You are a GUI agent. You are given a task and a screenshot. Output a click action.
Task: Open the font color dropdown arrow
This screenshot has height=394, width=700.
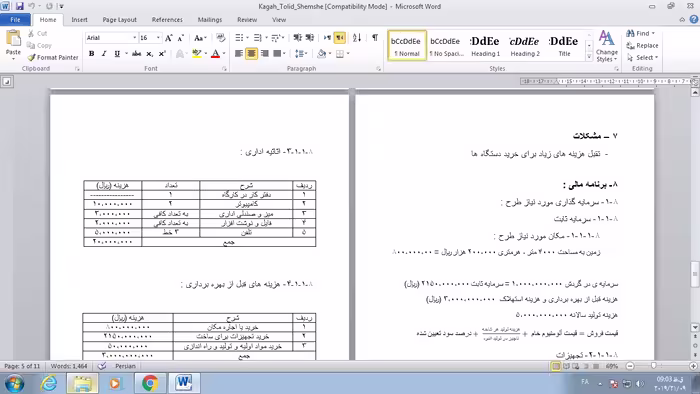[x=224, y=54]
